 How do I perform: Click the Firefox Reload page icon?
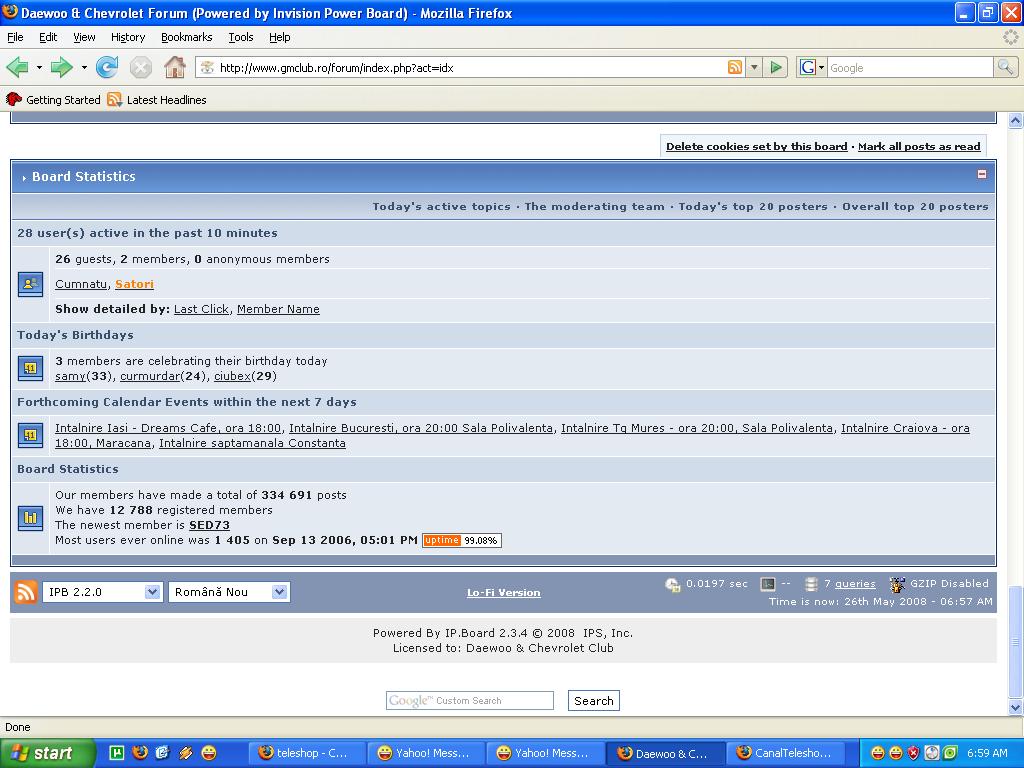[107, 68]
